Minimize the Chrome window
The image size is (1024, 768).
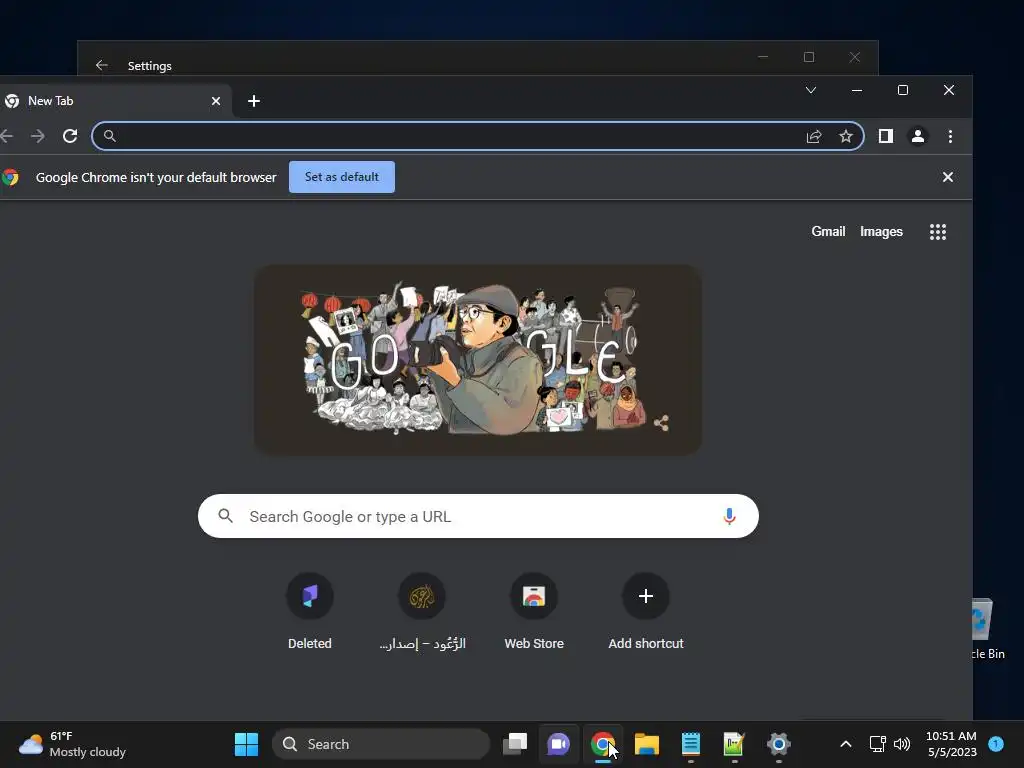(x=857, y=90)
